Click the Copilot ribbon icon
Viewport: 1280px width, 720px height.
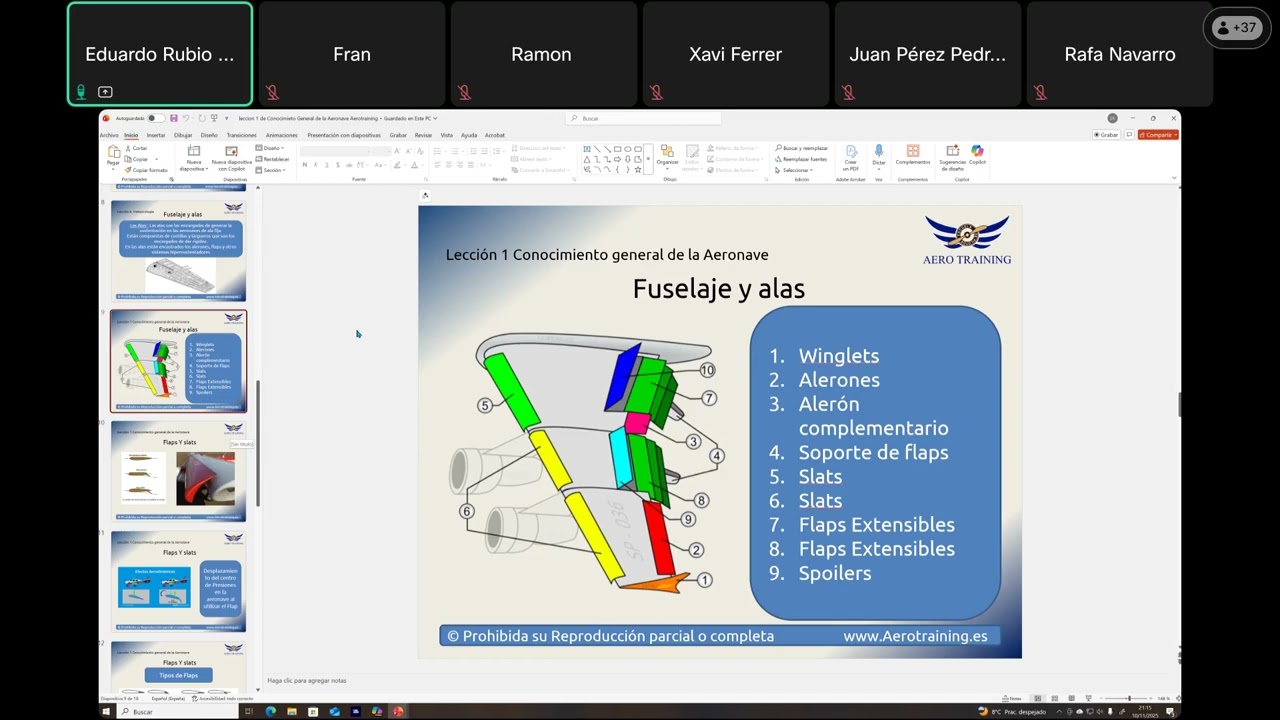coord(977,150)
